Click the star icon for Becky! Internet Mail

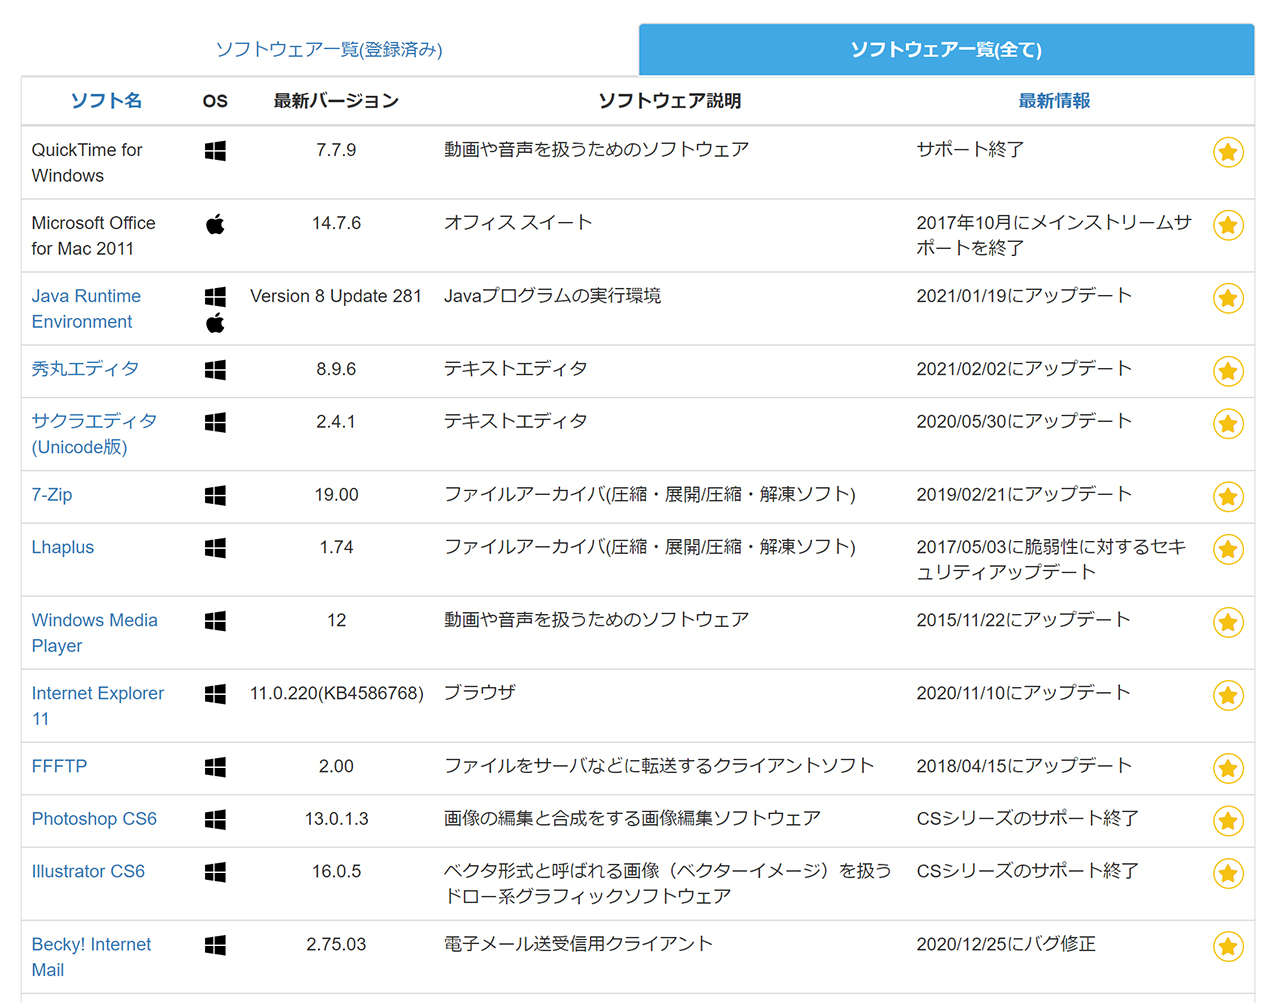(1228, 946)
